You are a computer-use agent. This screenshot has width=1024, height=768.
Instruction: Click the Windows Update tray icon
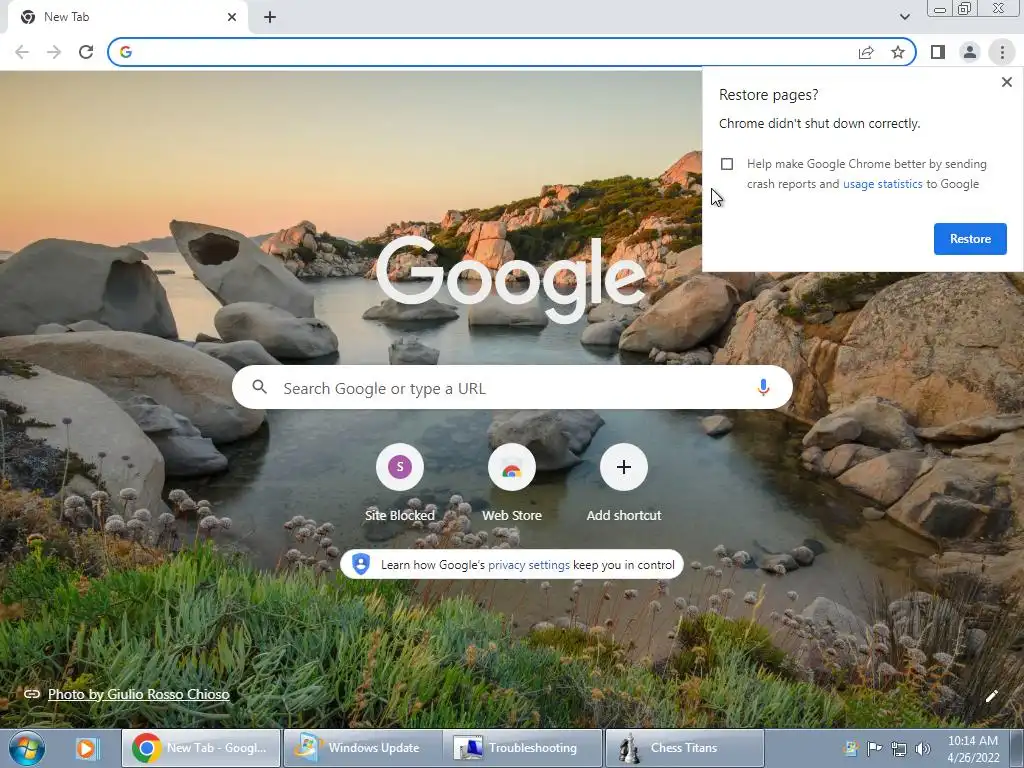[x=850, y=748]
